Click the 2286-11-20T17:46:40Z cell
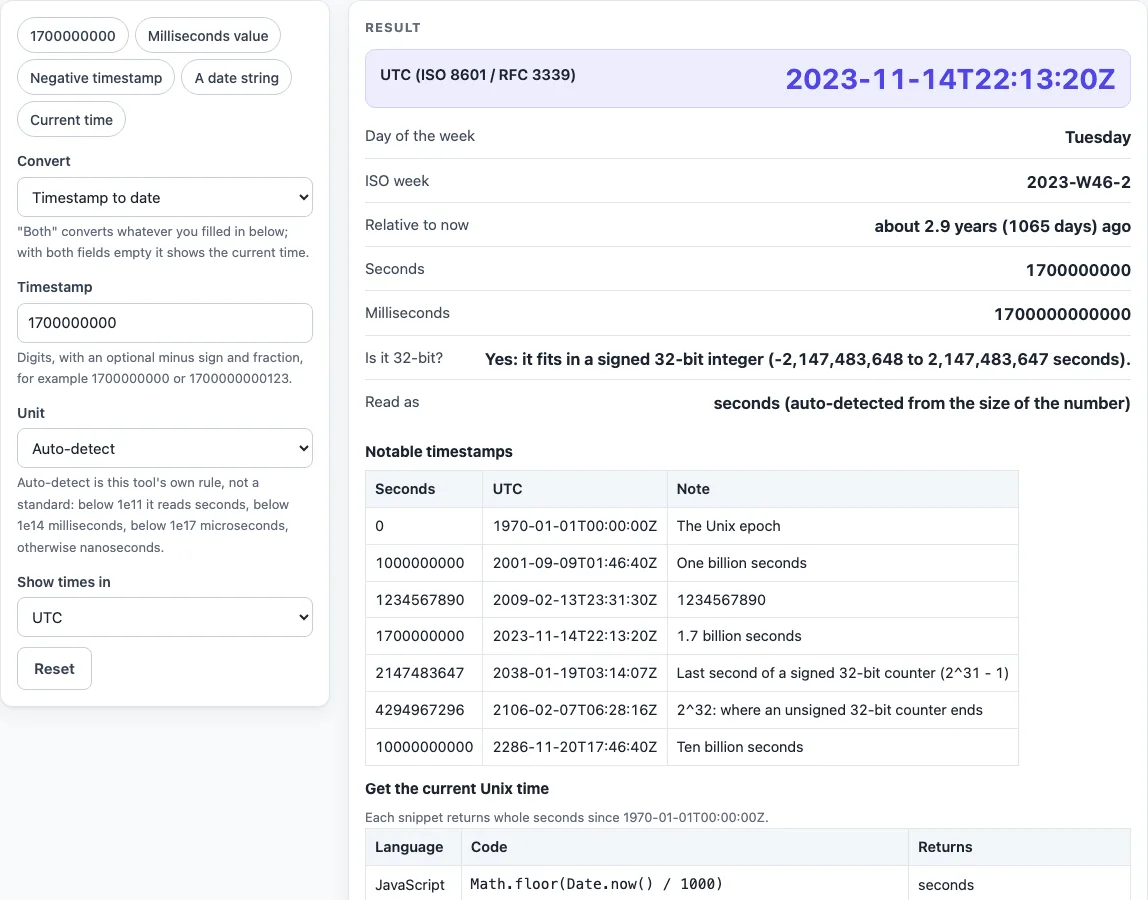This screenshot has width=1148, height=900. tap(575, 747)
